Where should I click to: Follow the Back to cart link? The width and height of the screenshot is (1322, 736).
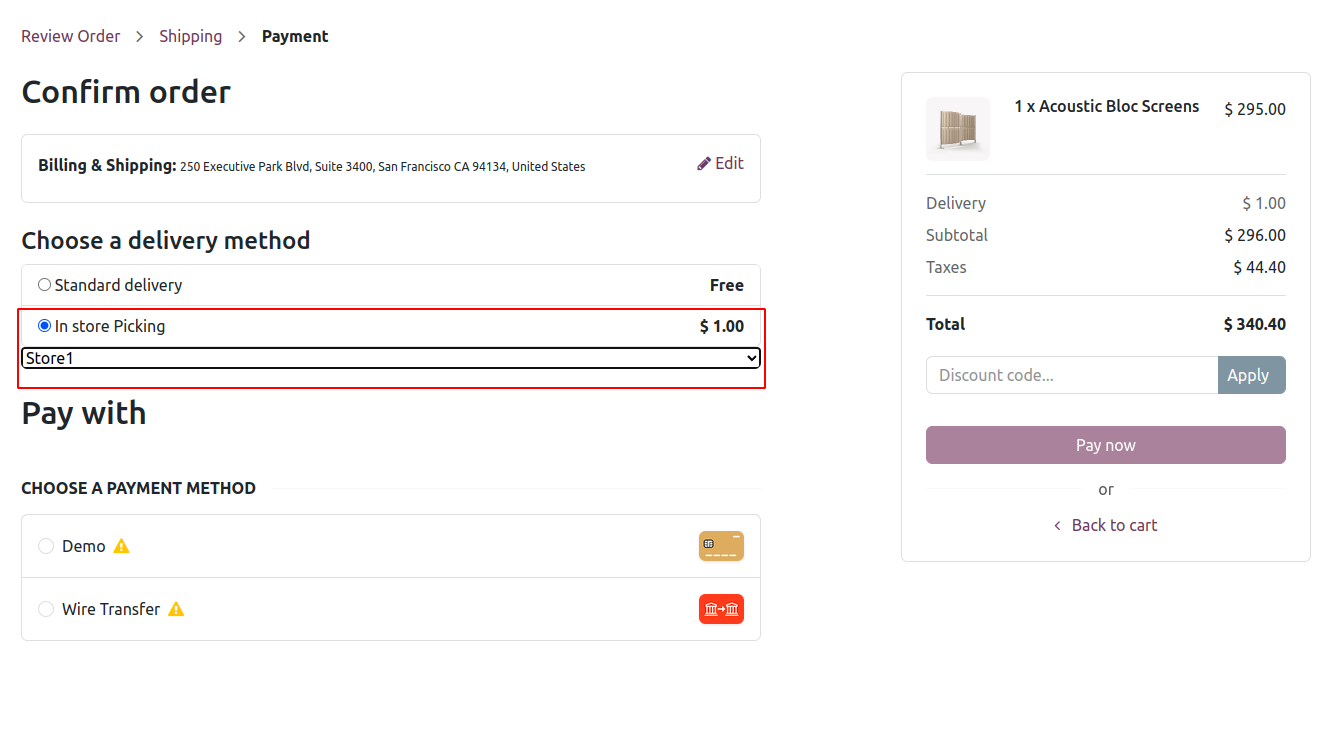point(1114,525)
